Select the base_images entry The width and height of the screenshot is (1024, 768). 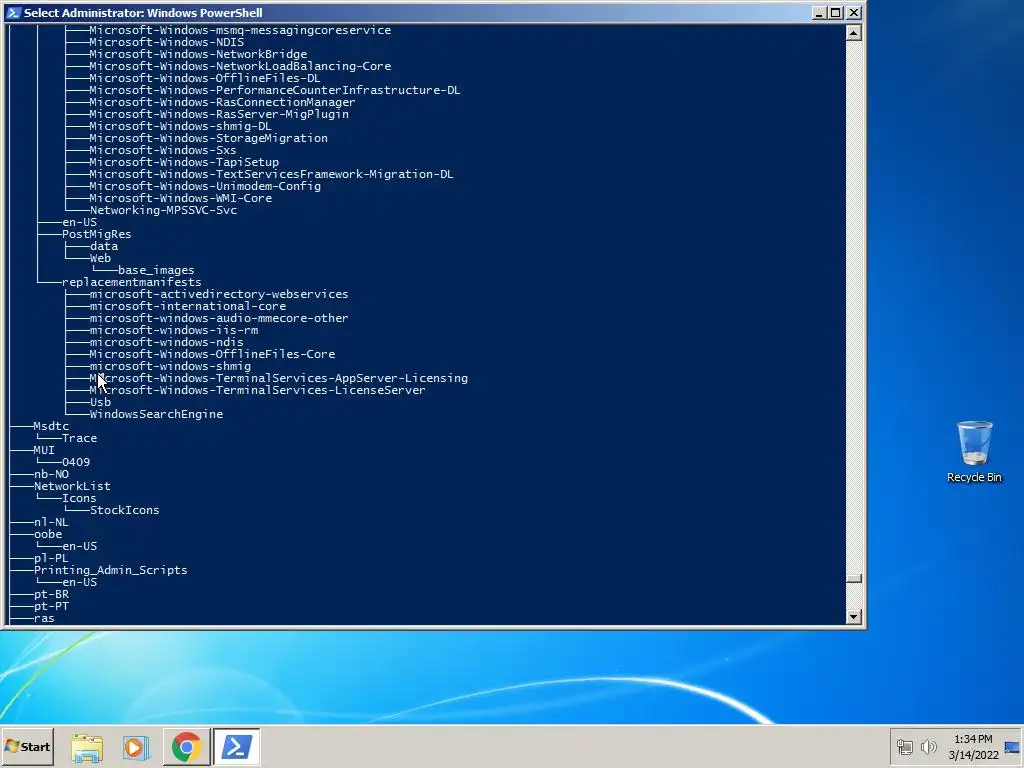click(156, 270)
